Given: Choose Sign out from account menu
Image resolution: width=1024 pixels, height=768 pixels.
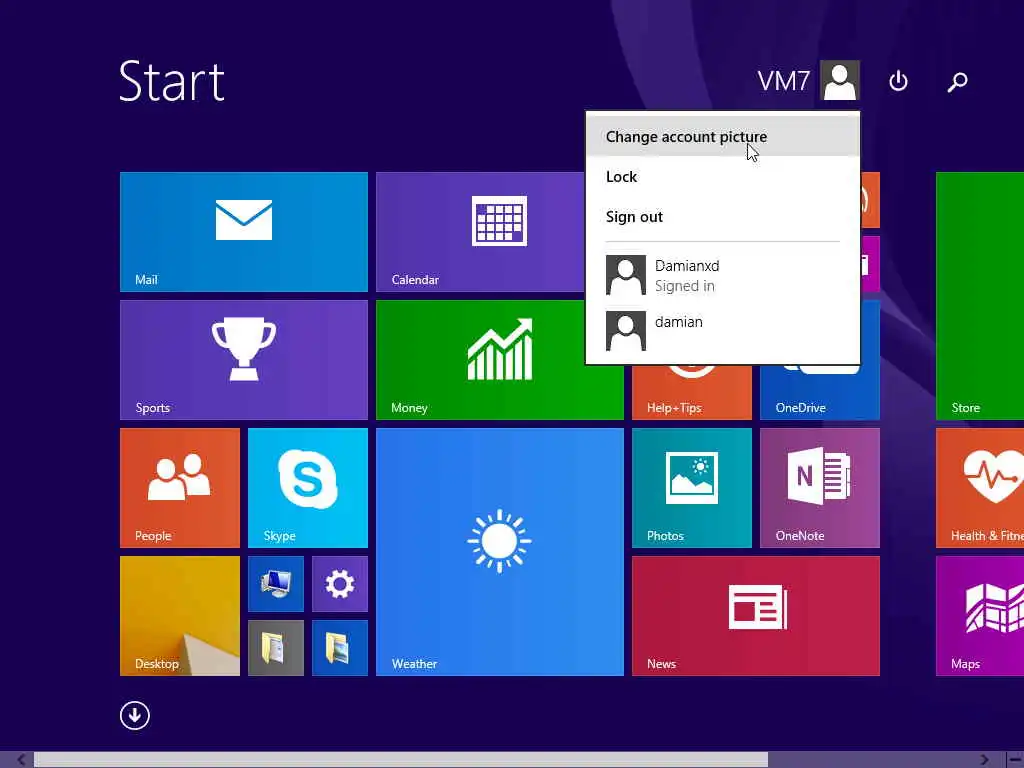Looking at the screenshot, I should point(723,217).
